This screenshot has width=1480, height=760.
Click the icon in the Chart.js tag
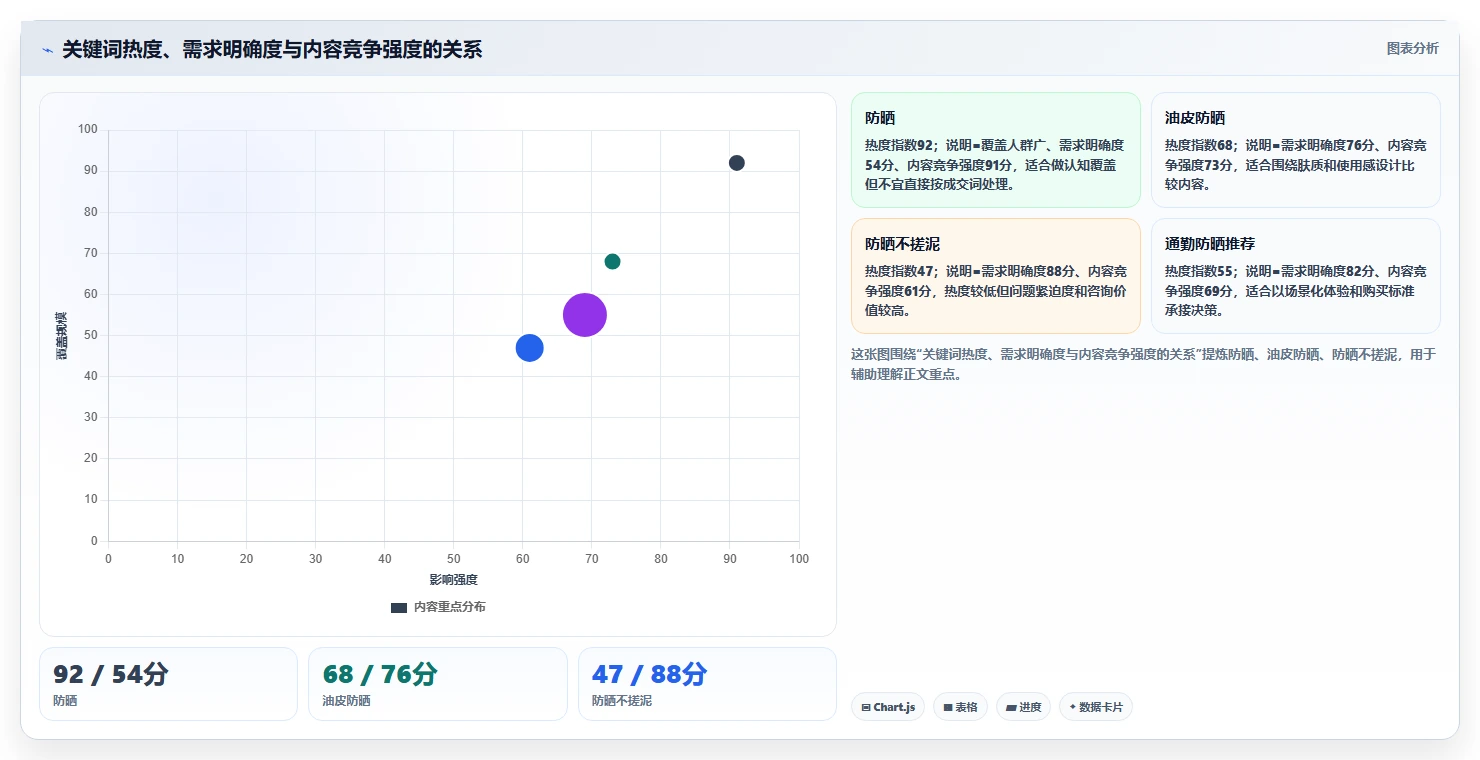click(866, 707)
